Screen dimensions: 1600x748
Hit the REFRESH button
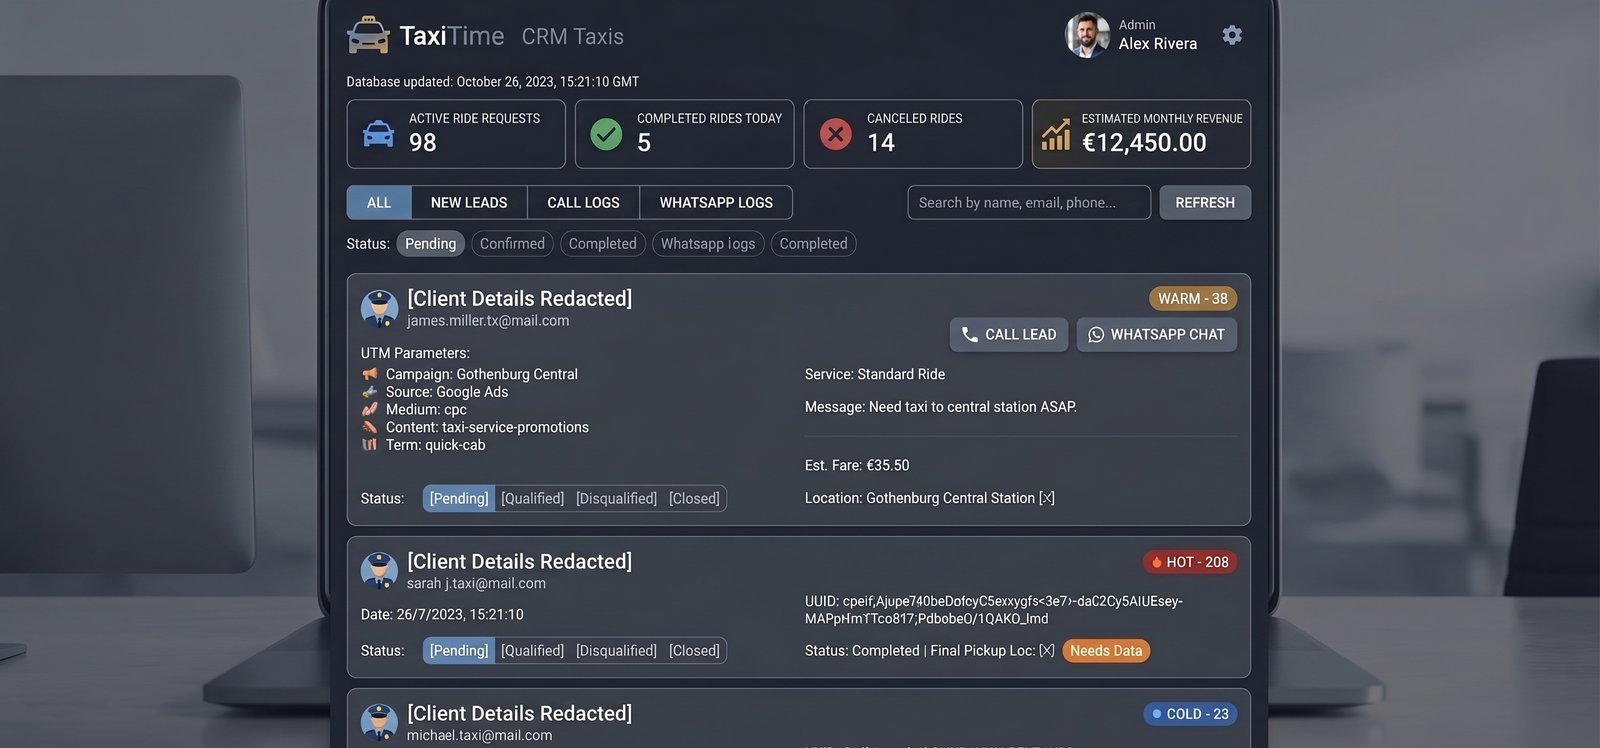click(1205, 202)
